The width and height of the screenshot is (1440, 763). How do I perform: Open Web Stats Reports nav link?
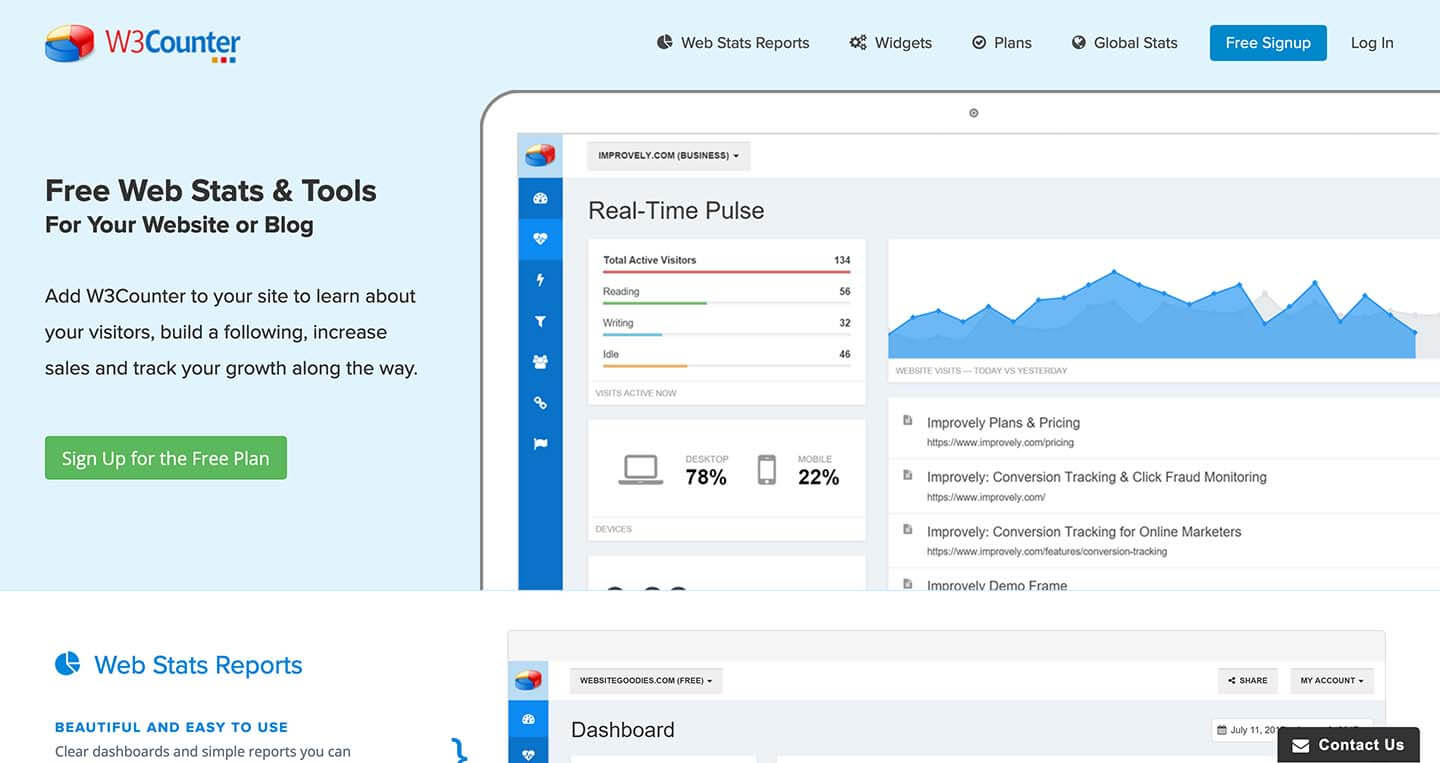tap(733, 43)
